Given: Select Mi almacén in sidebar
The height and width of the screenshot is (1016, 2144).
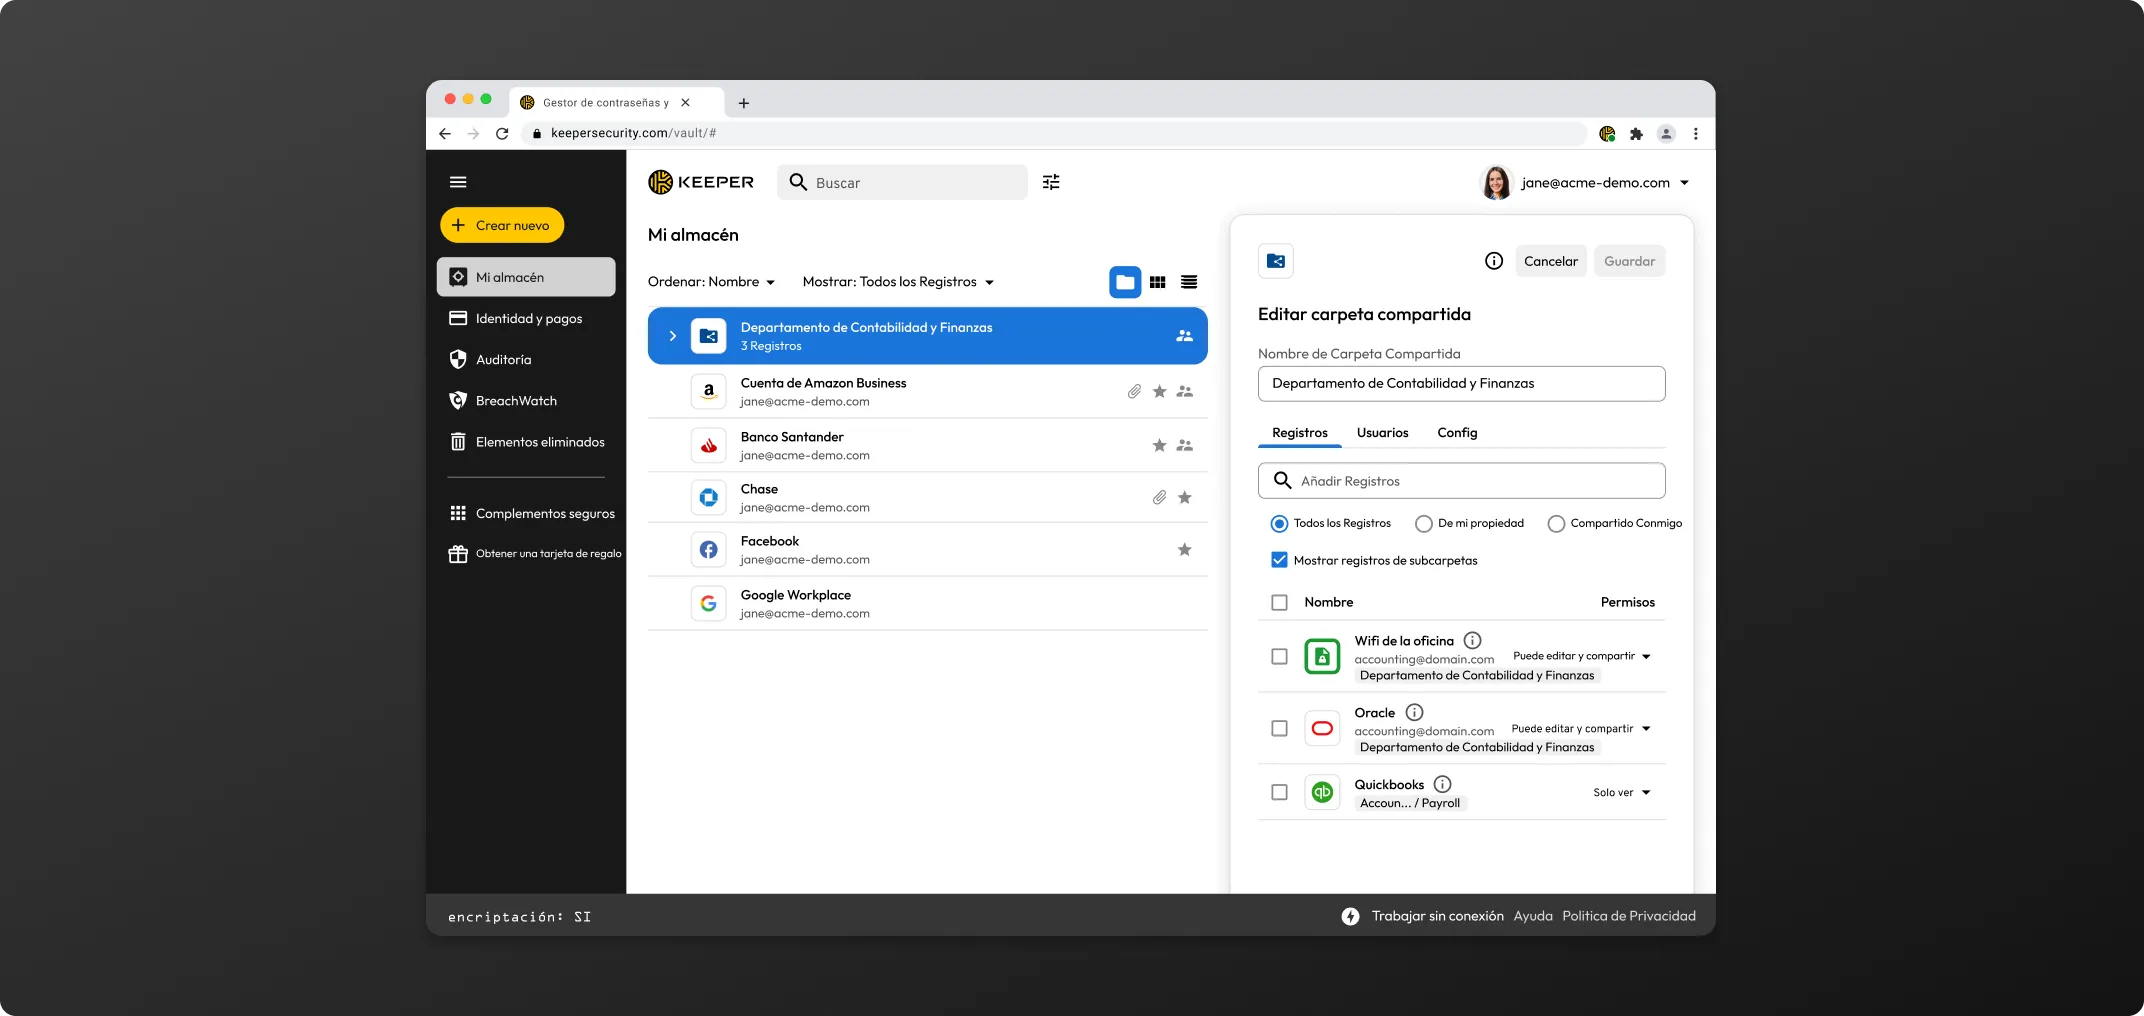Looking at the screenshot, I should (x=526, y=277).
